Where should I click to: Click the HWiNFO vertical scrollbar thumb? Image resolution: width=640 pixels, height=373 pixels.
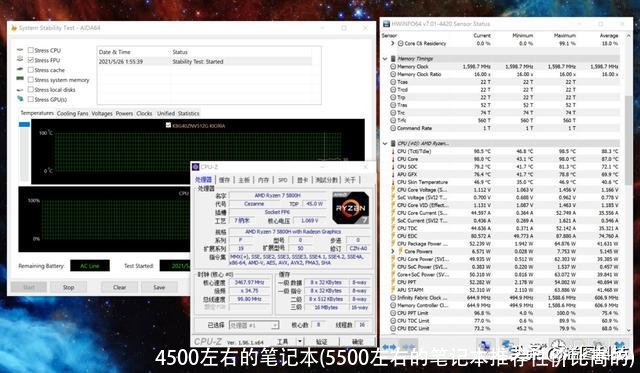pos(628,140)
